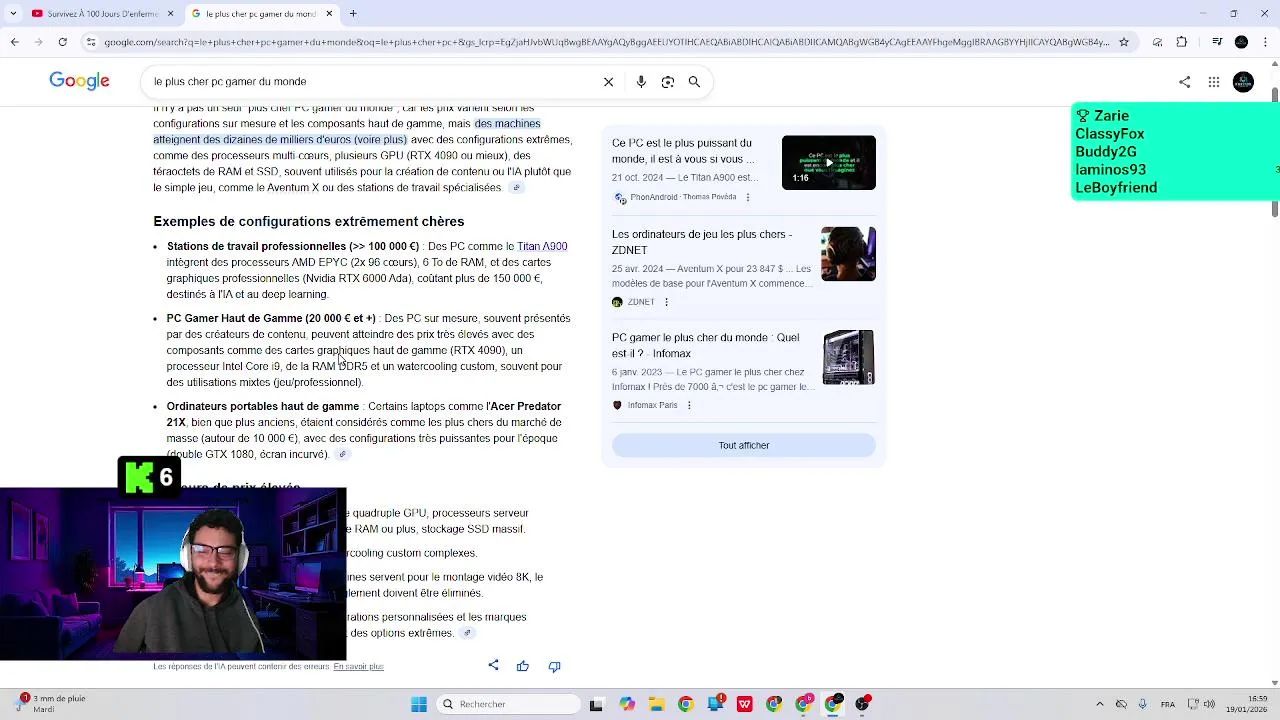The width and height of the screenshot is (1280, 720).
Task: Open Chrome three-dot menu
Action: tap(1266, 42)
